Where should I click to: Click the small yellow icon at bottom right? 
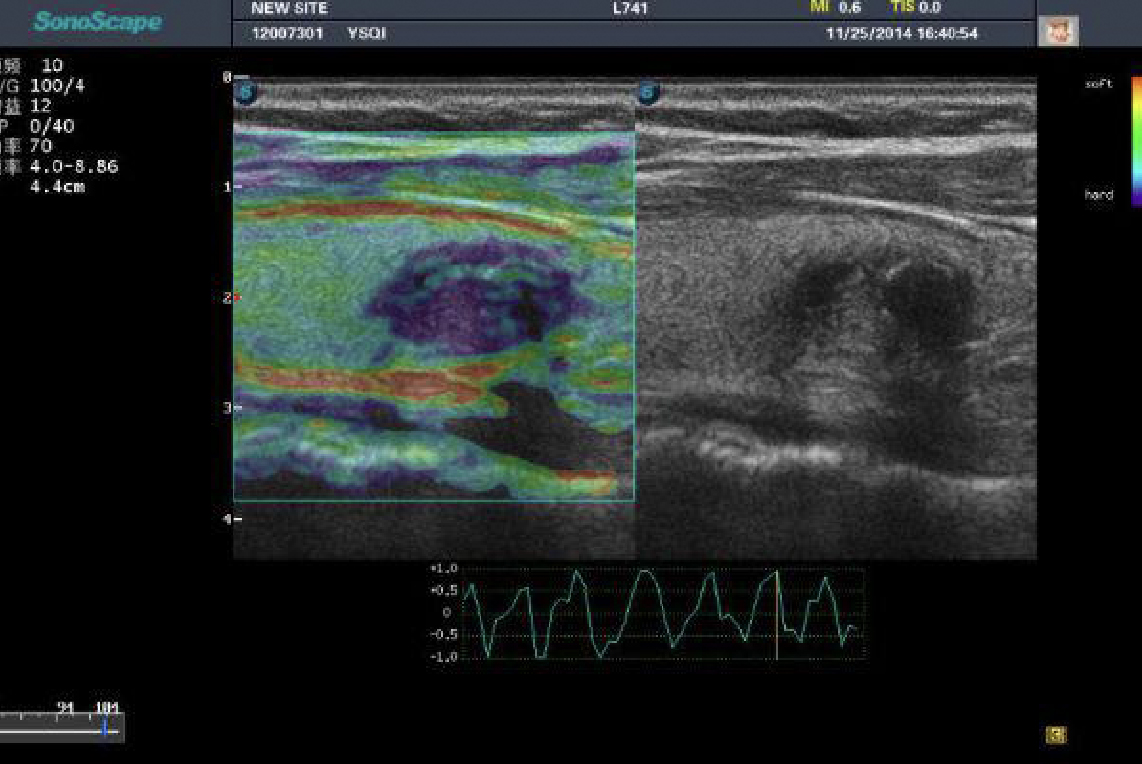(1056, 735)
